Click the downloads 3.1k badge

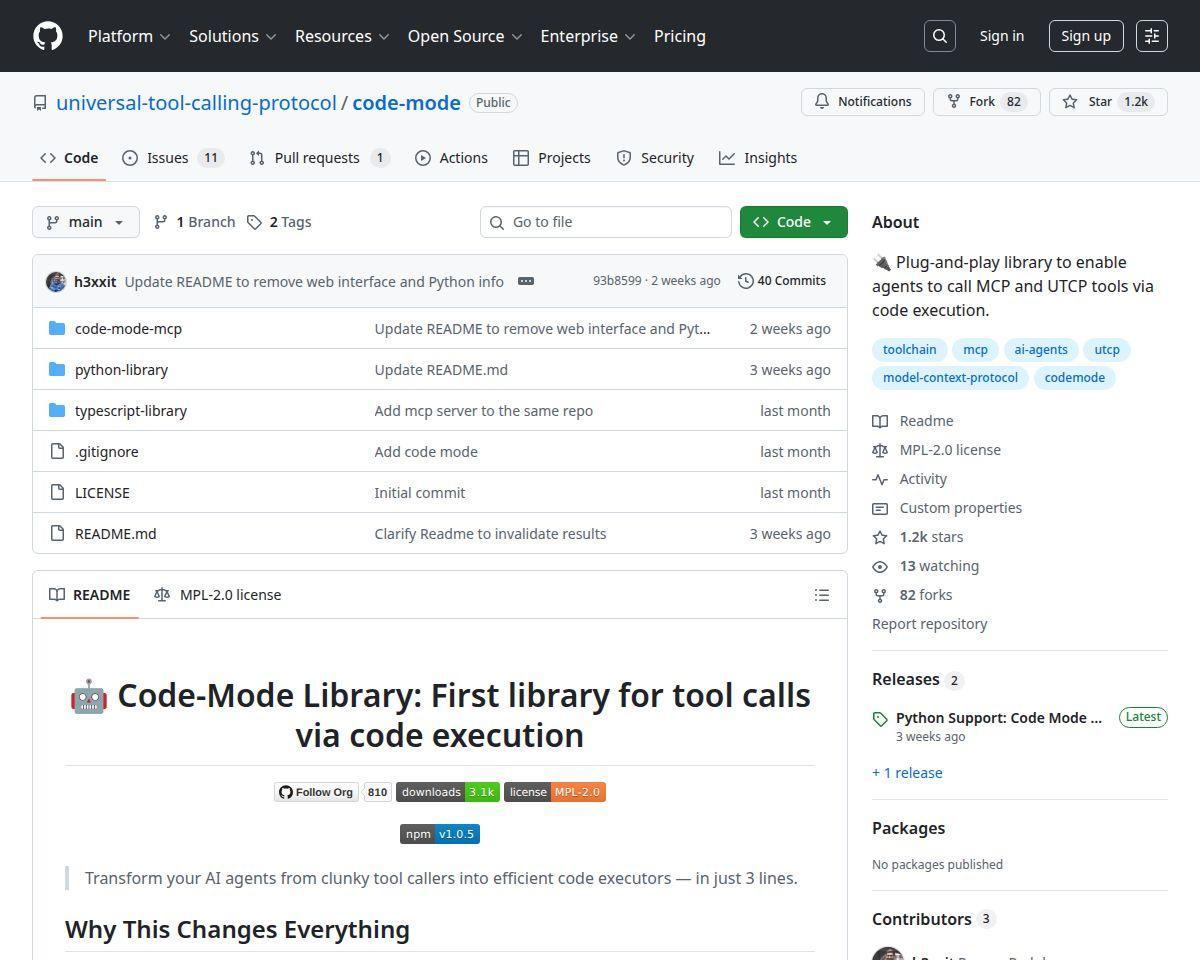tap(447, 792)
